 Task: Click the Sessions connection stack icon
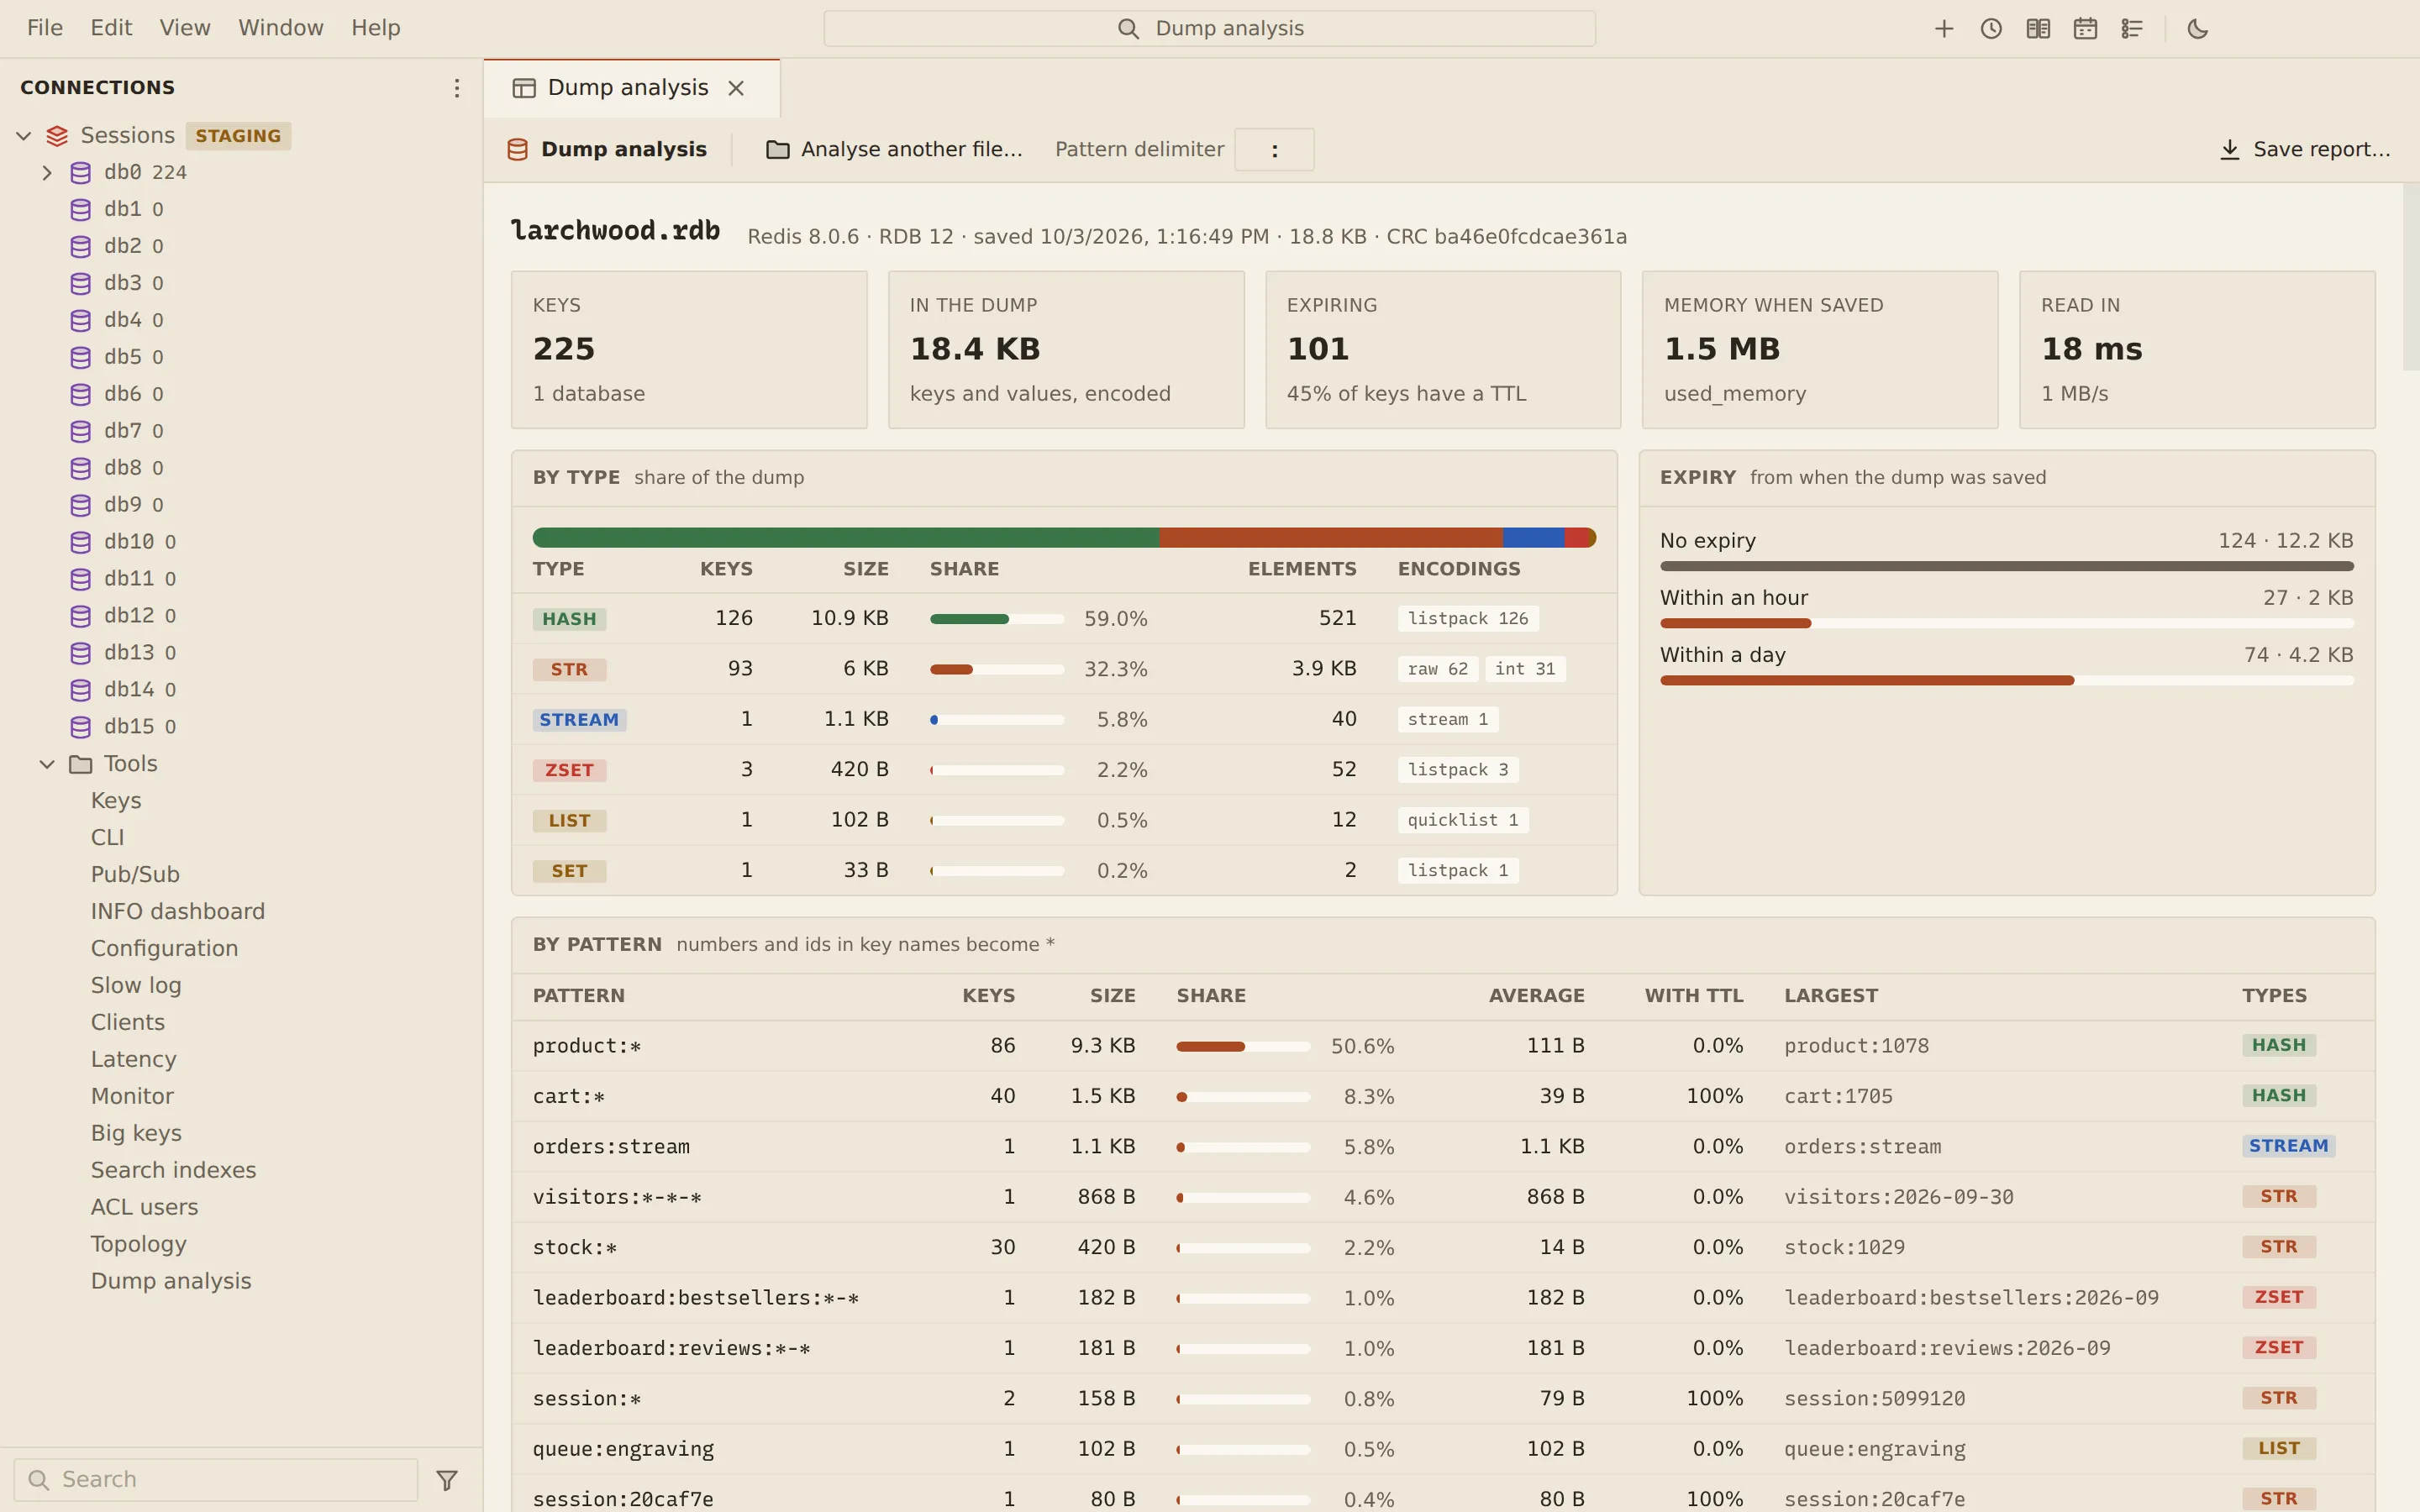click(x=57, y=135)
